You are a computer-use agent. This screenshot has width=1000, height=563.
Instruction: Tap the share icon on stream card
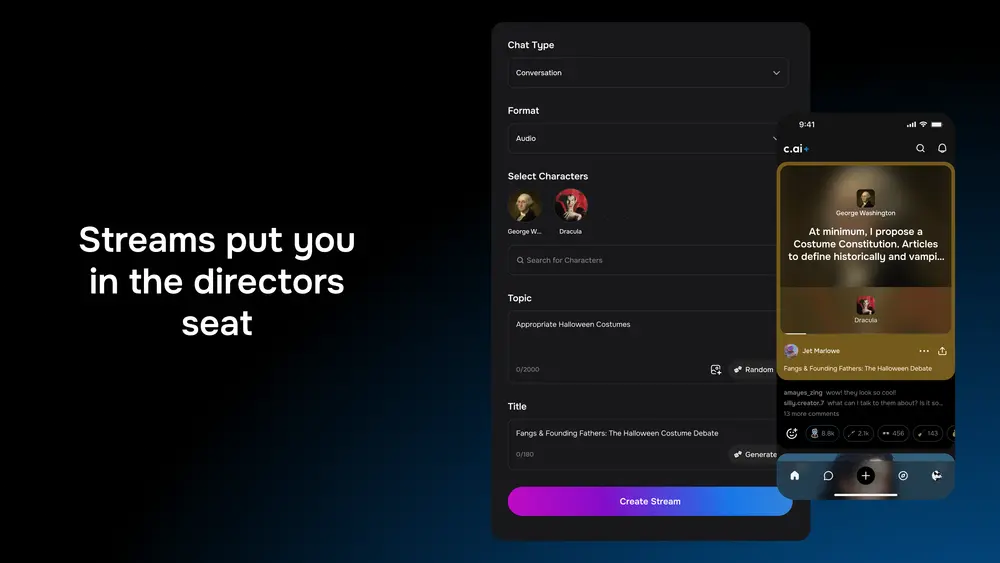point(942,351)
